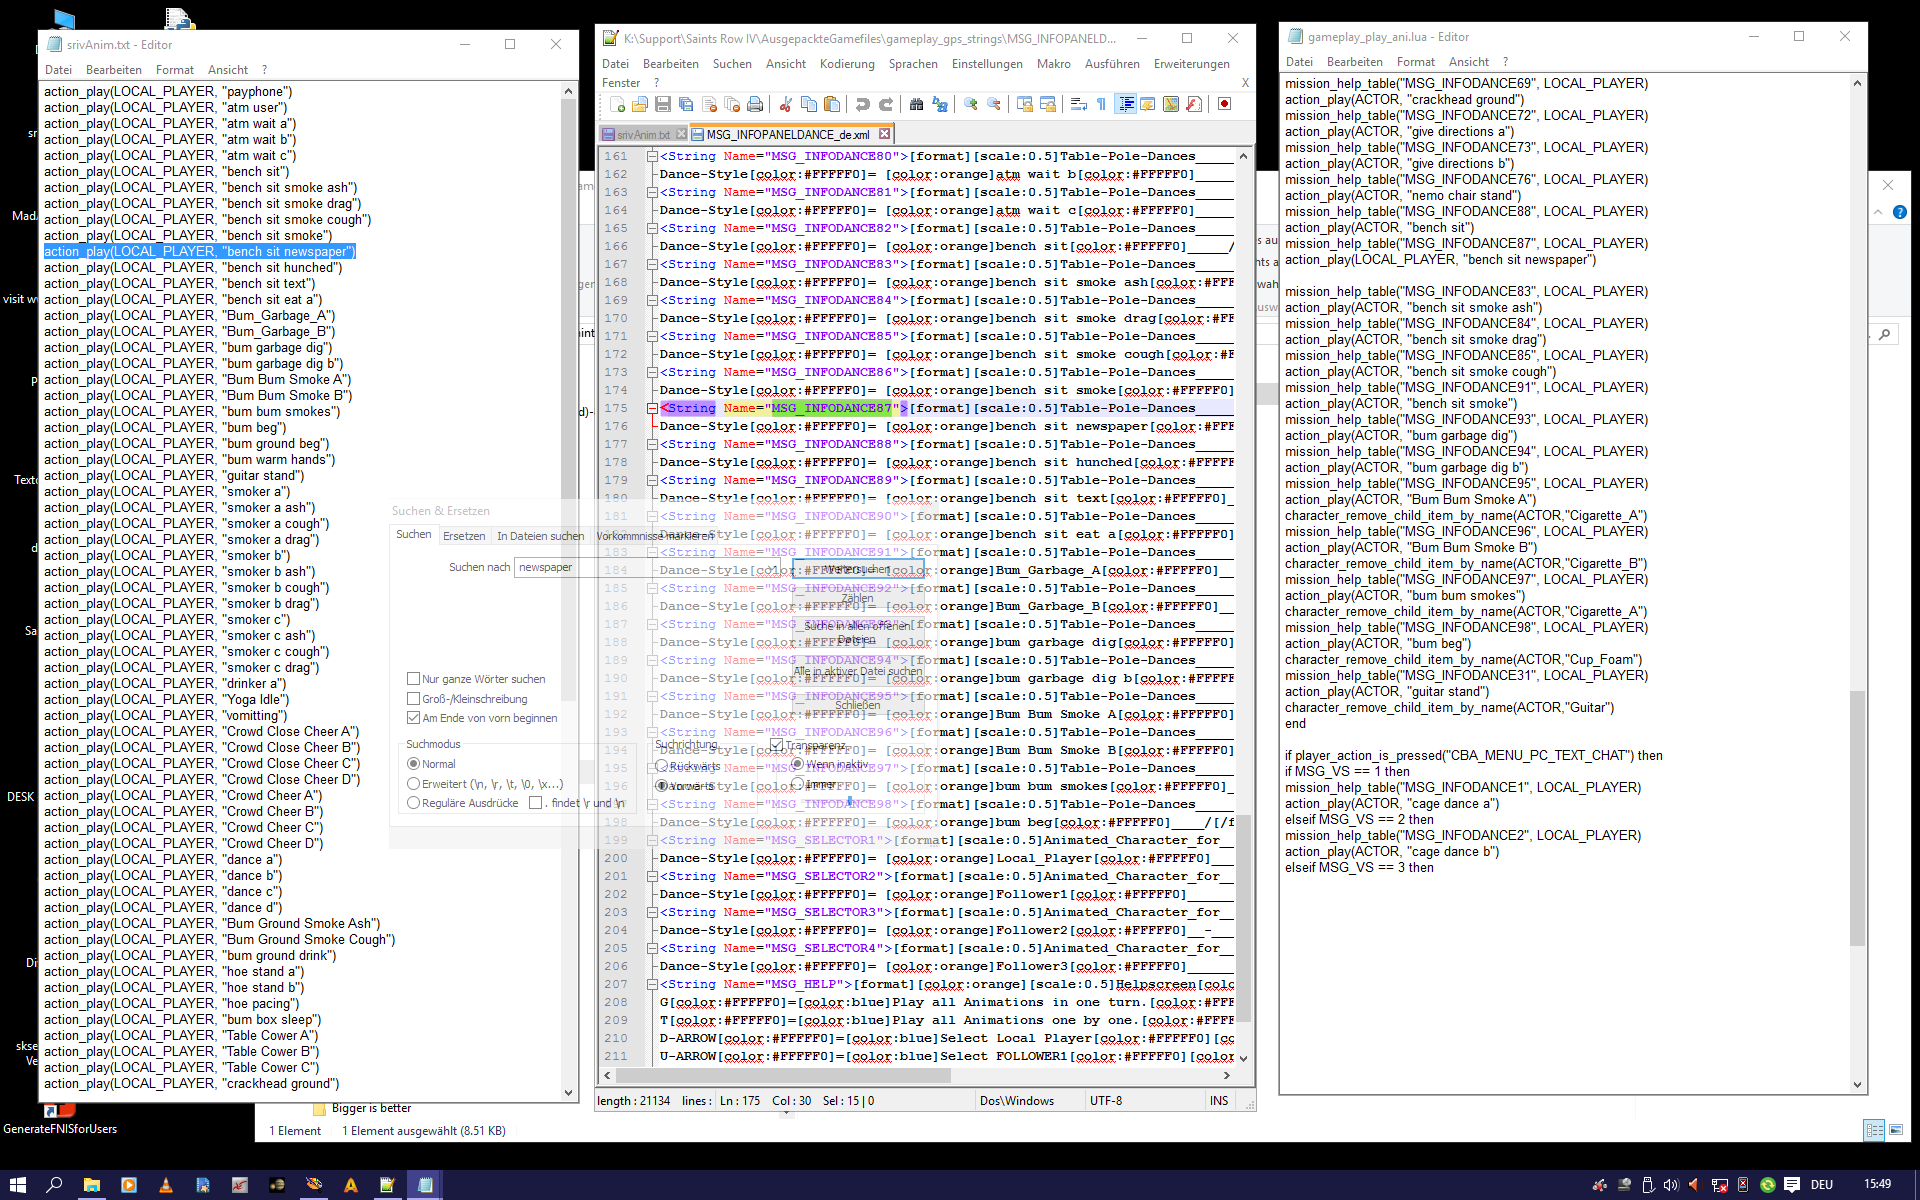Show all characters with the pilcrow icon
Viewport: 1920px width, 1200px height.
point(1101,104)
